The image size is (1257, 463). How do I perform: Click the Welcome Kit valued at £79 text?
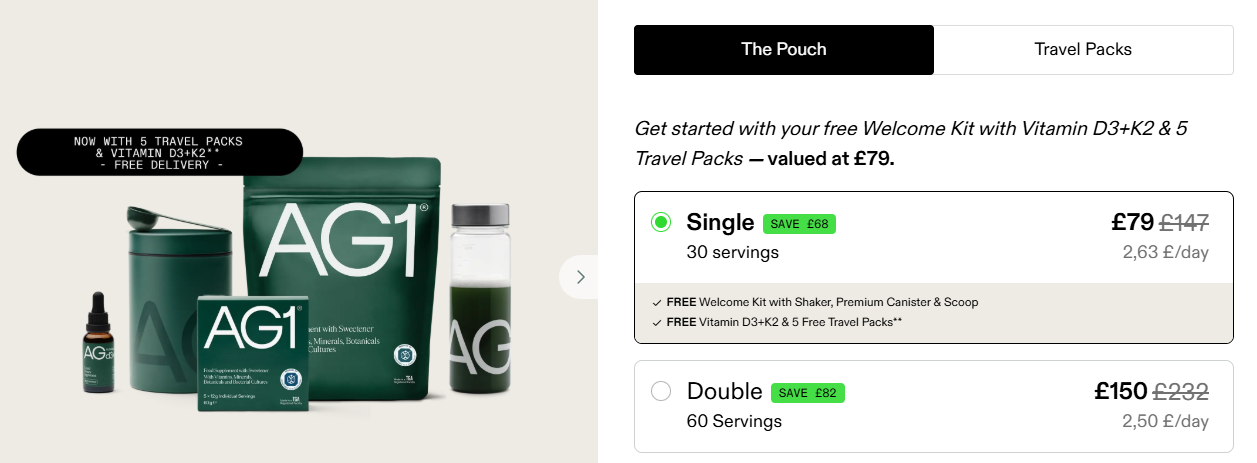tap(911, 143)
